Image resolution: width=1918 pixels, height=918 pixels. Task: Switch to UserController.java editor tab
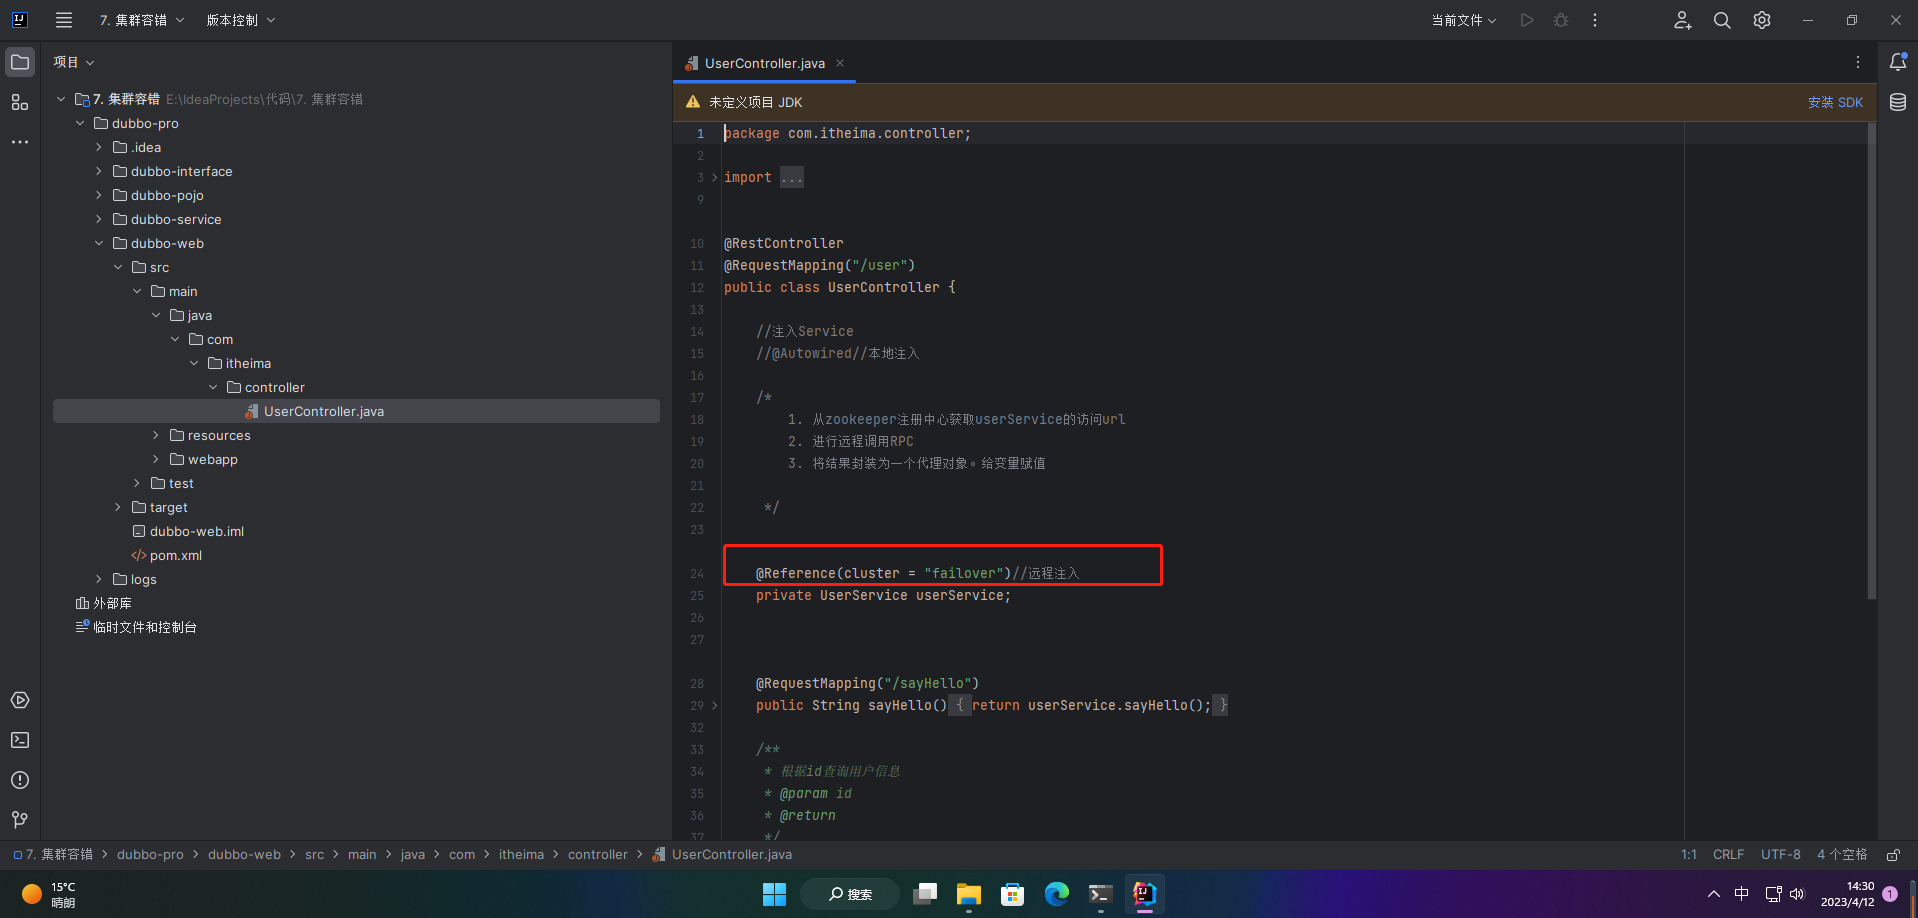[x=764, y=63]
